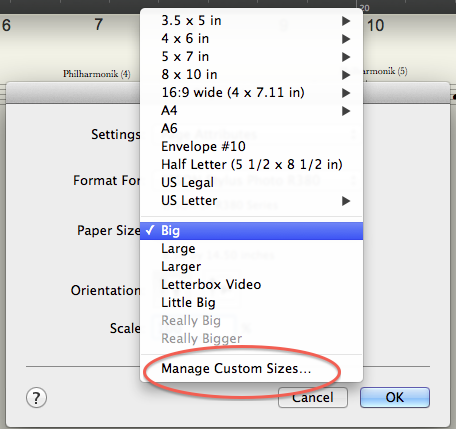This screenshot has height=429, width=456.
Task: Select the A6 paper size
Action: point(251,129)
